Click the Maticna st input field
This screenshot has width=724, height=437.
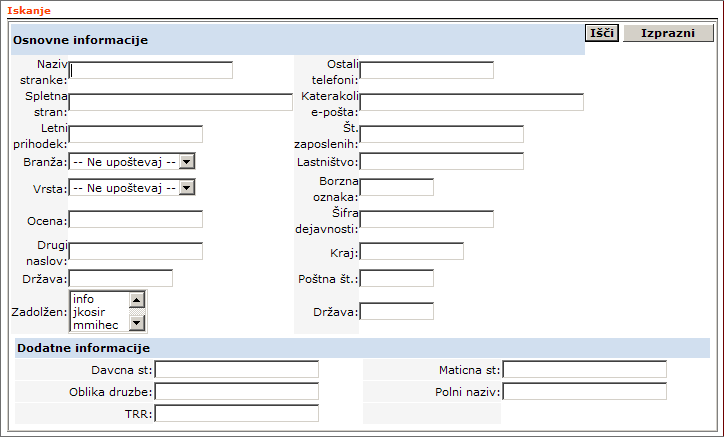coord(585,370)
